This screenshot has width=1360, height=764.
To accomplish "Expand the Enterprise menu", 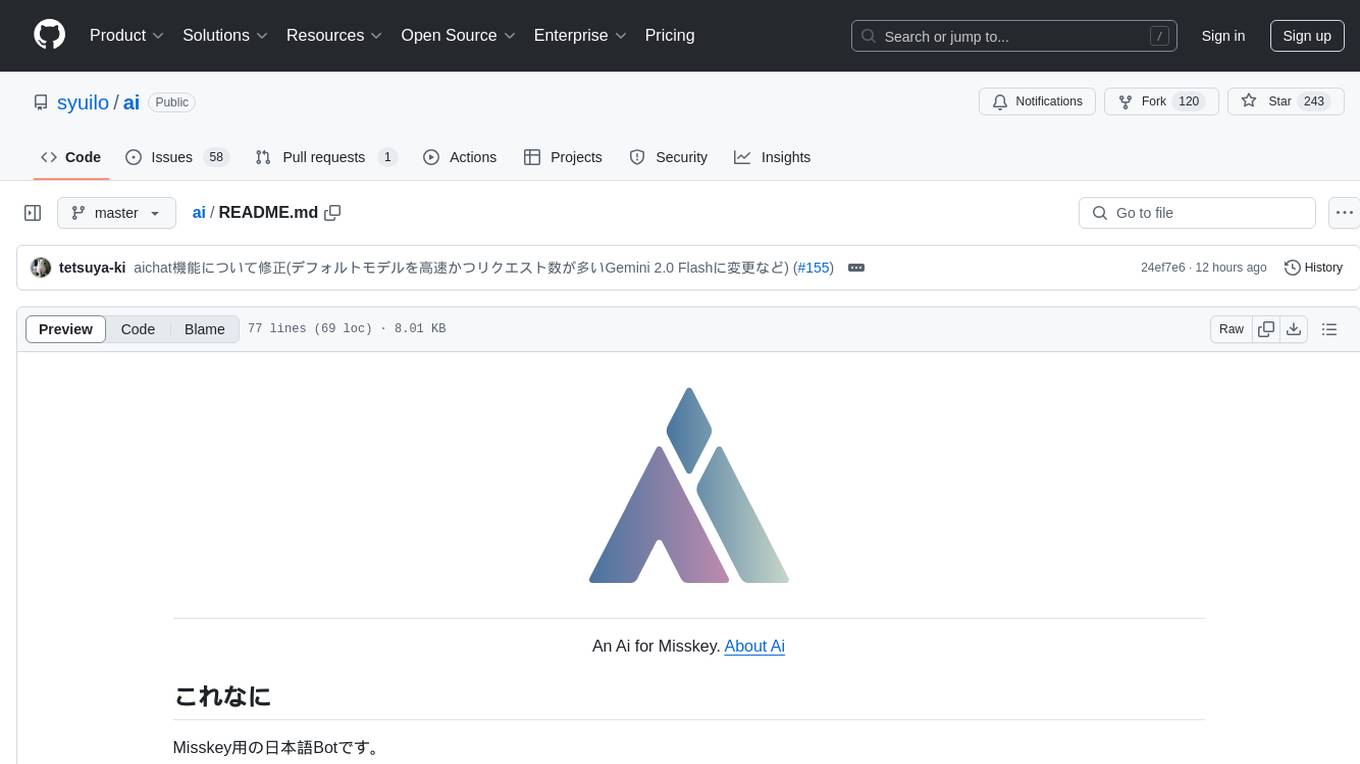I will point(580,35).
